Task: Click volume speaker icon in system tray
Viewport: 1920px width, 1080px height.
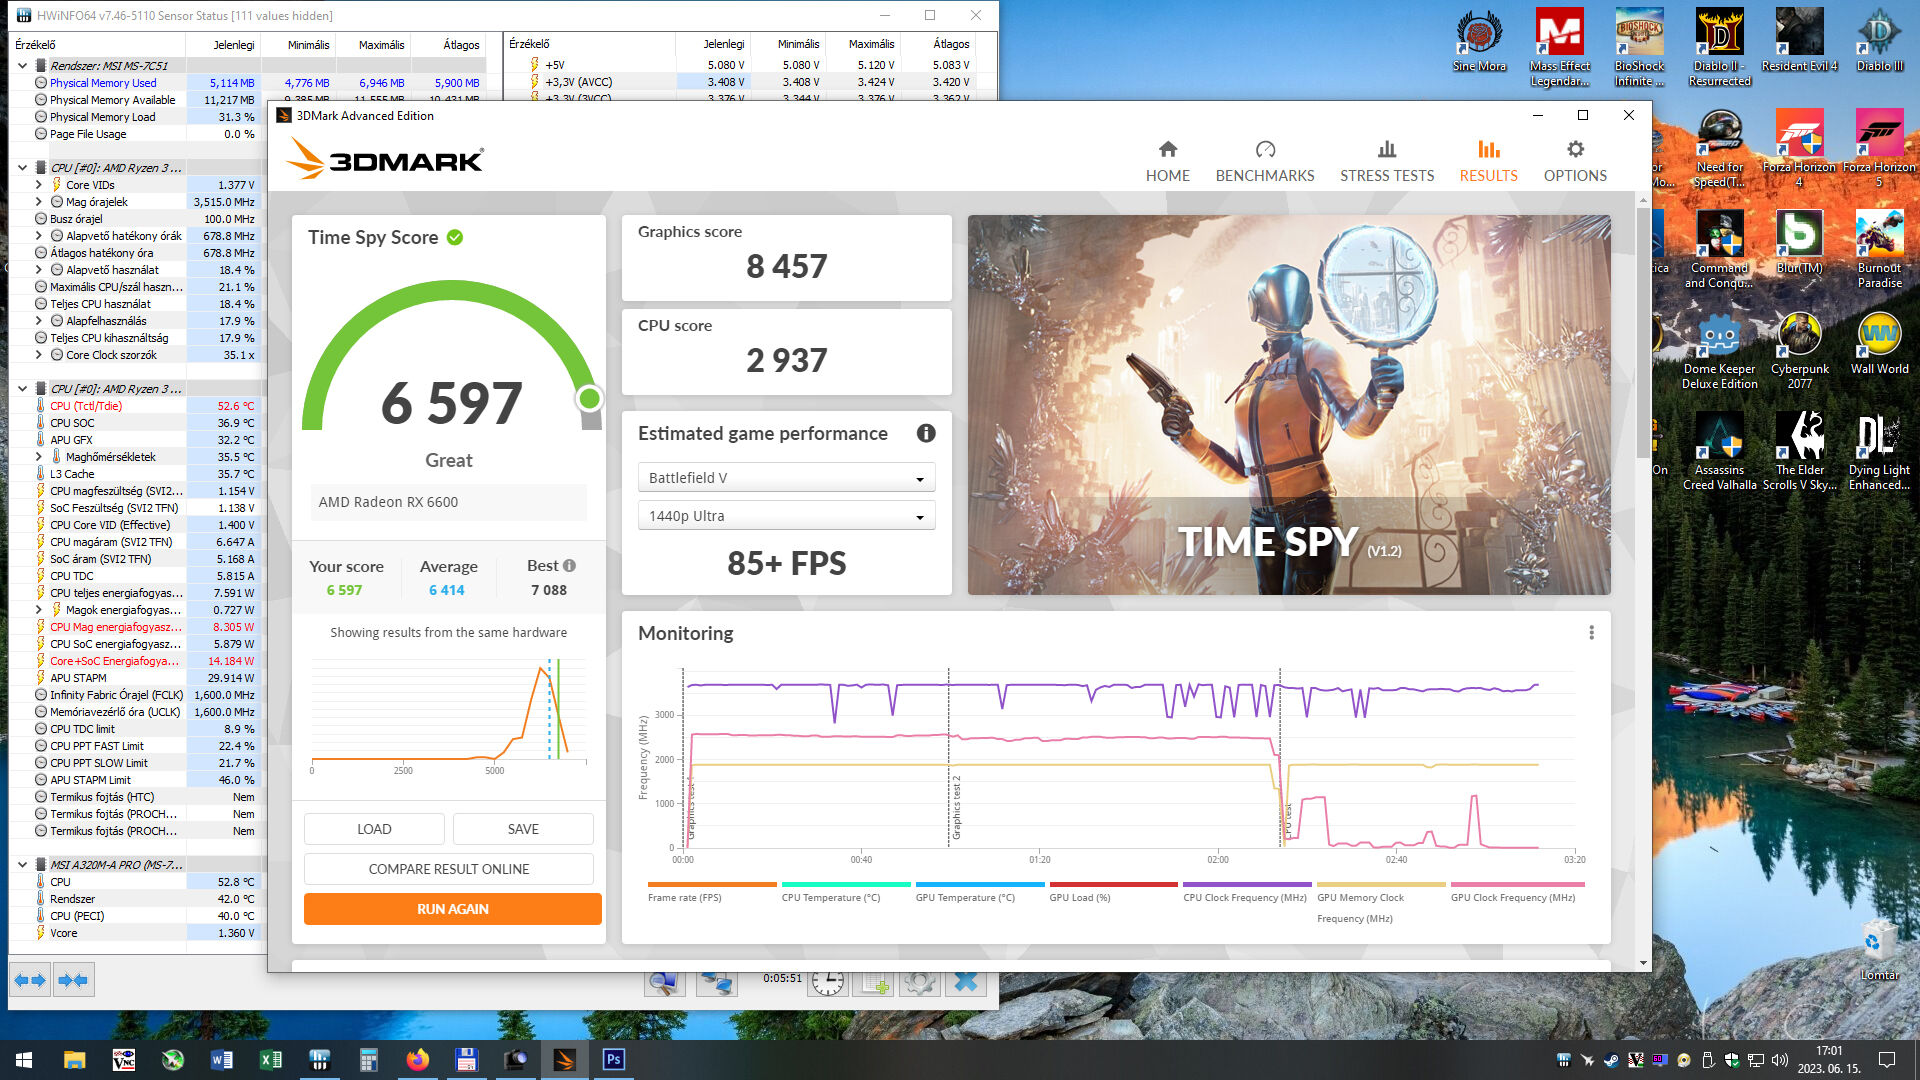Action: tap(1779, 1060)
